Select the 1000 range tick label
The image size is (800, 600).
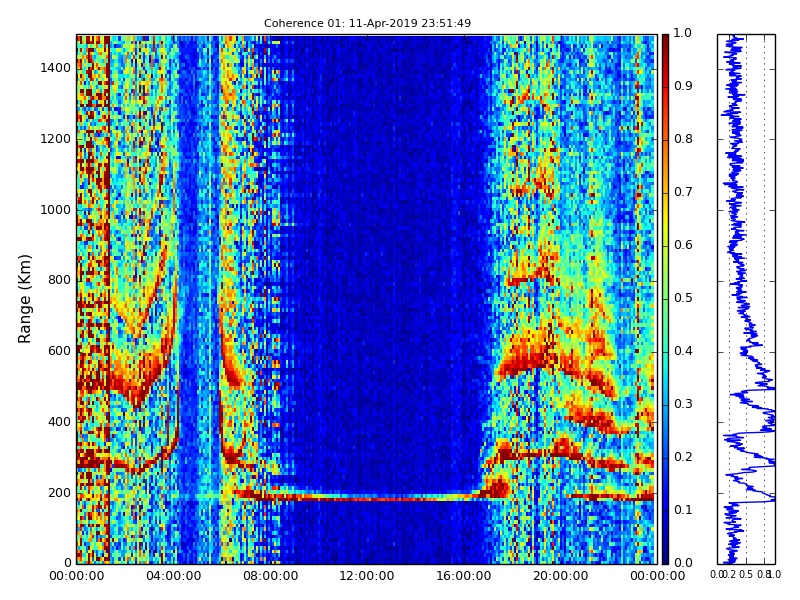click(56, 210)
